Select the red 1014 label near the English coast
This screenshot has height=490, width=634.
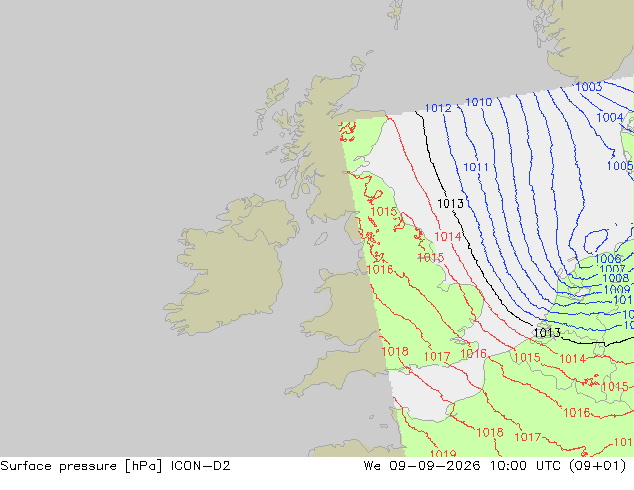click(448, 237)
